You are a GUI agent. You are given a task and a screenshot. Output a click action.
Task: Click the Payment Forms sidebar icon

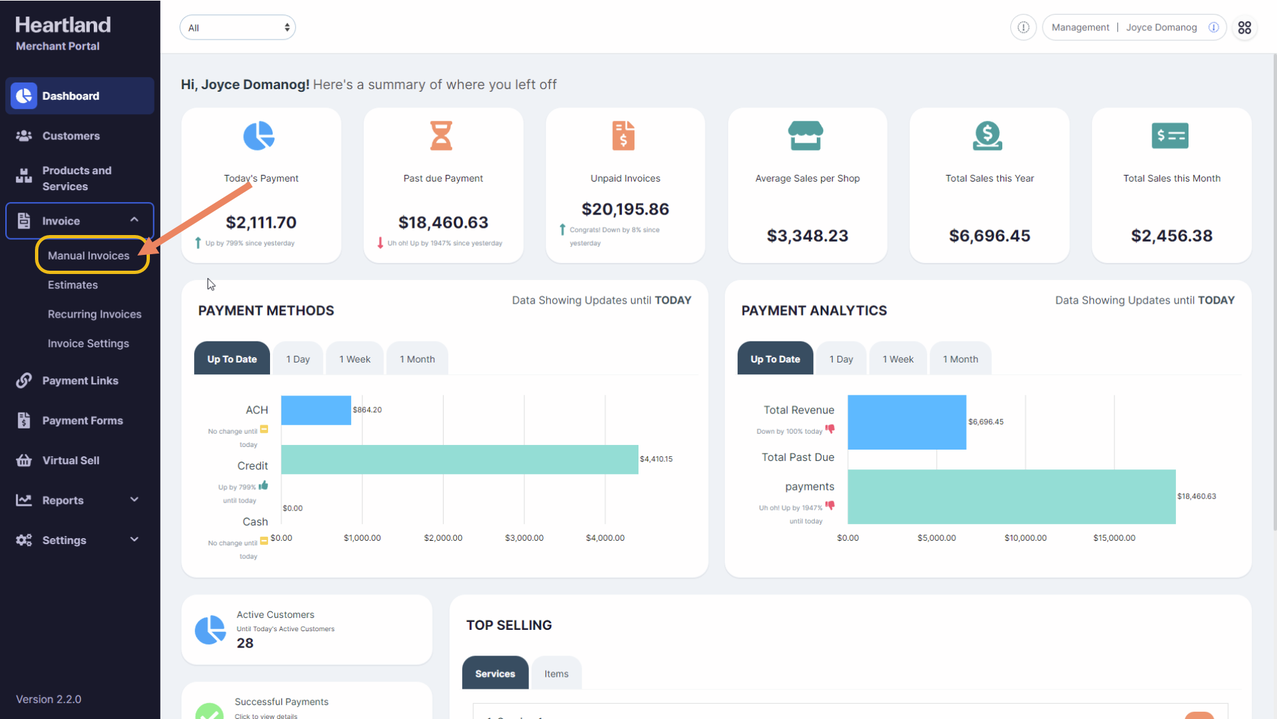coord(24,421)
